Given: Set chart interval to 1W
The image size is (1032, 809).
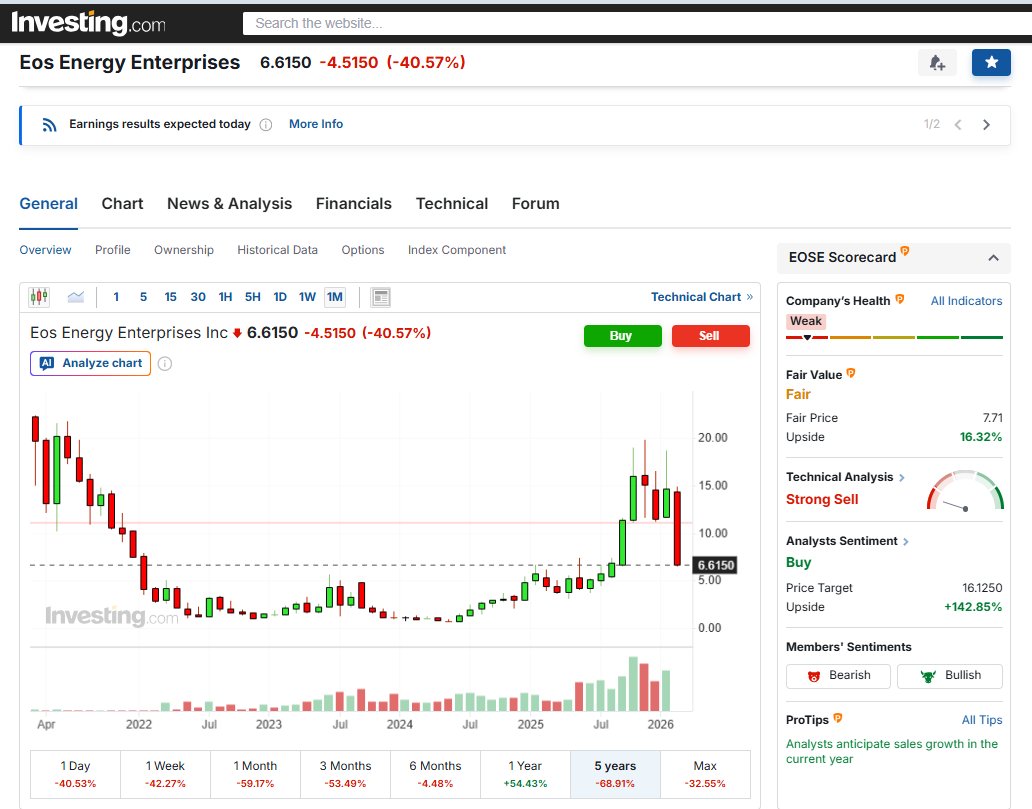Looking at the screenshot, I should pyautogui.click(x=307, y=297).
